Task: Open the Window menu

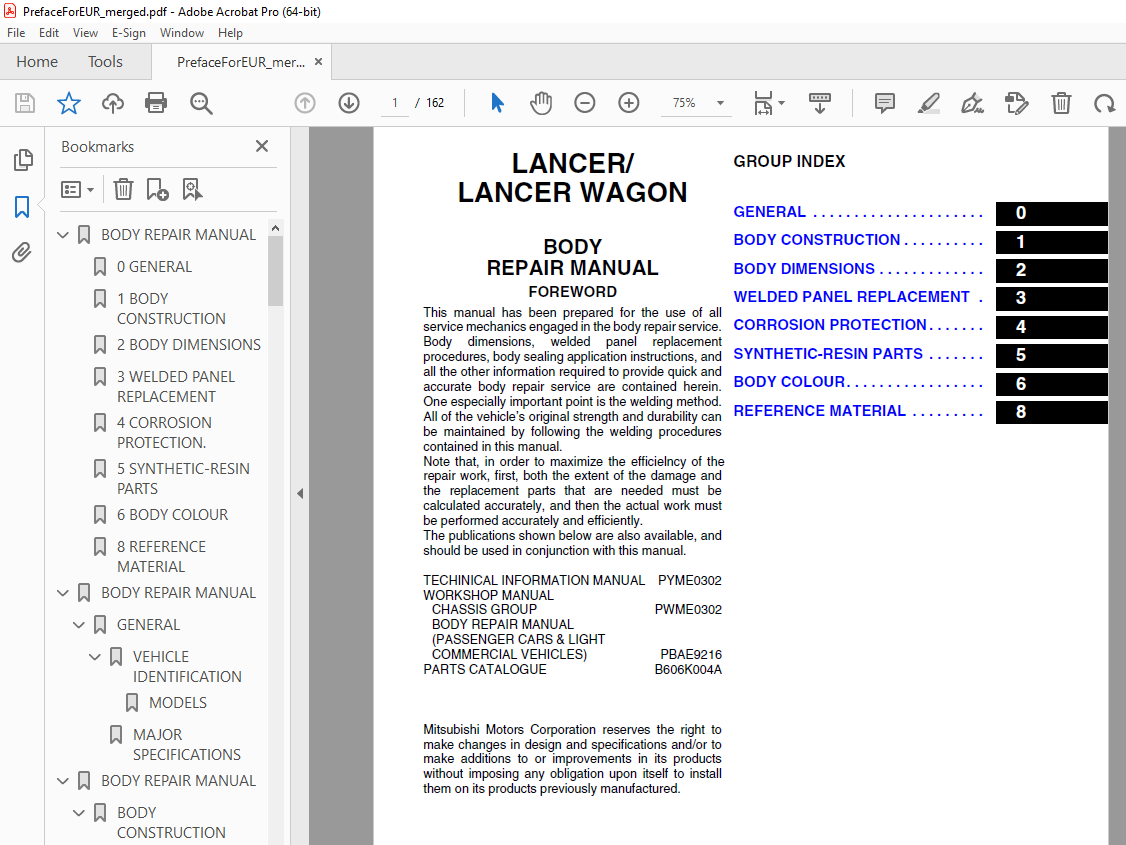Action: [x=182, y=33]
